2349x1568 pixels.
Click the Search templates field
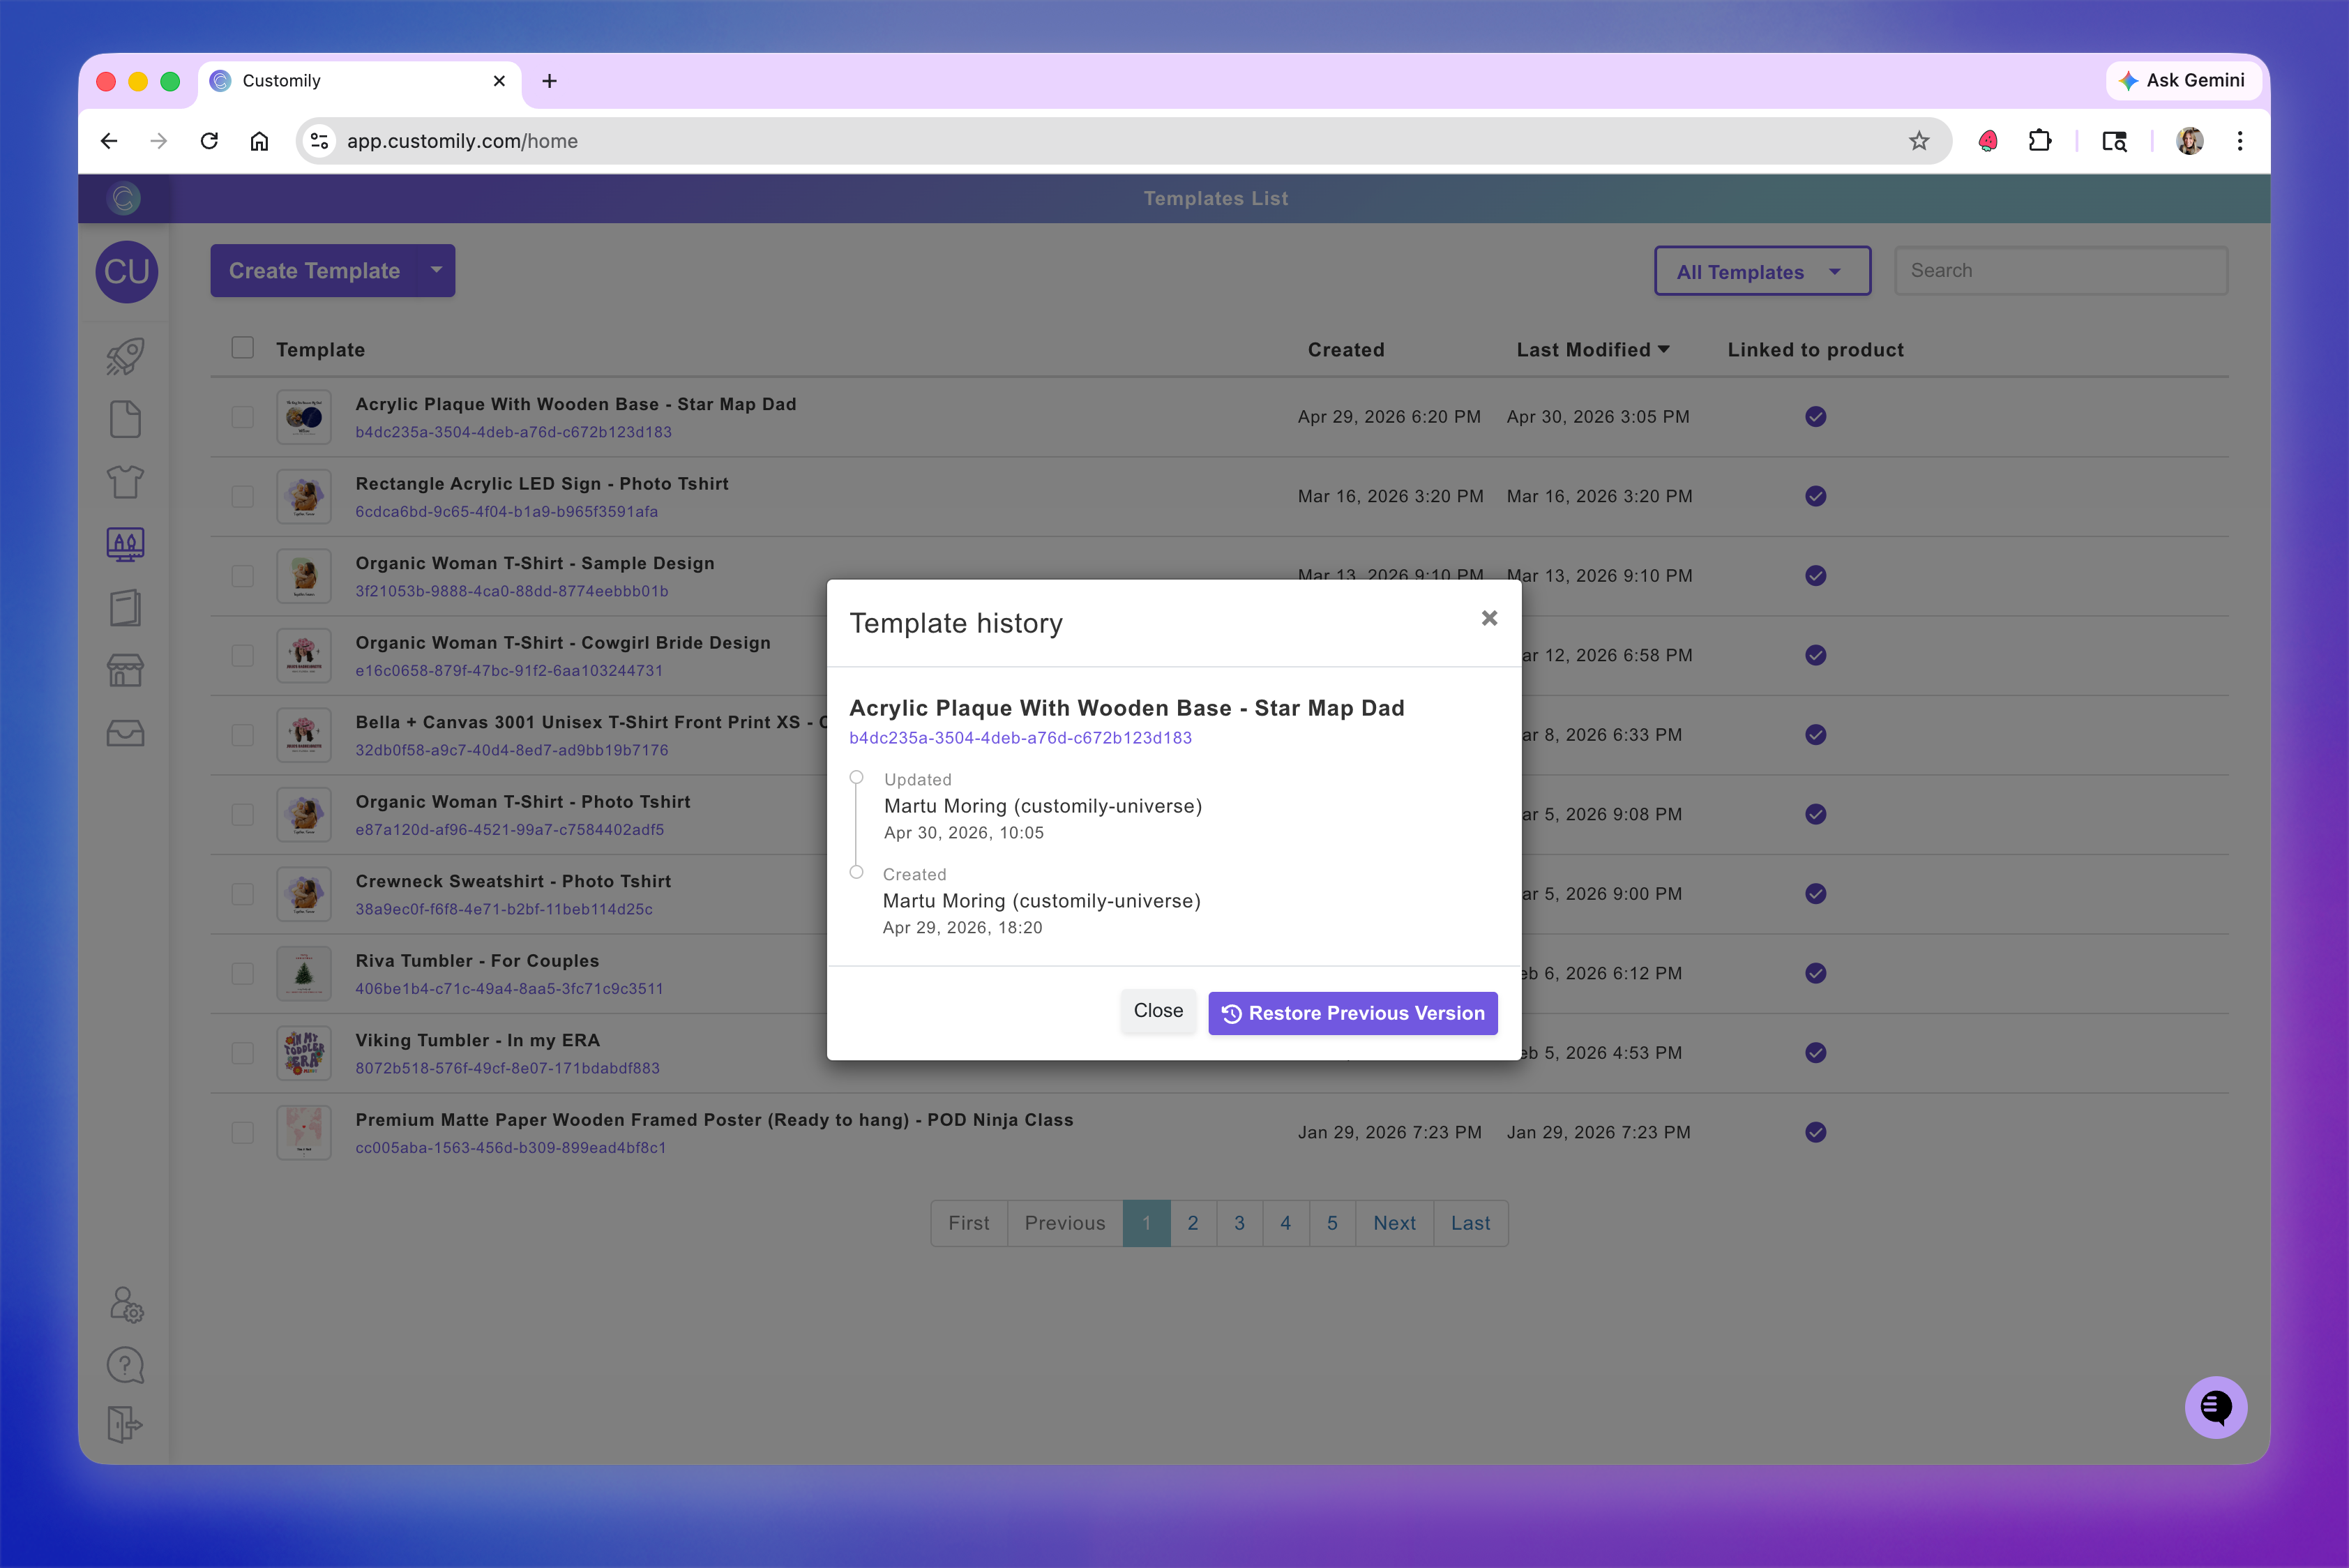coord(2060,270)
